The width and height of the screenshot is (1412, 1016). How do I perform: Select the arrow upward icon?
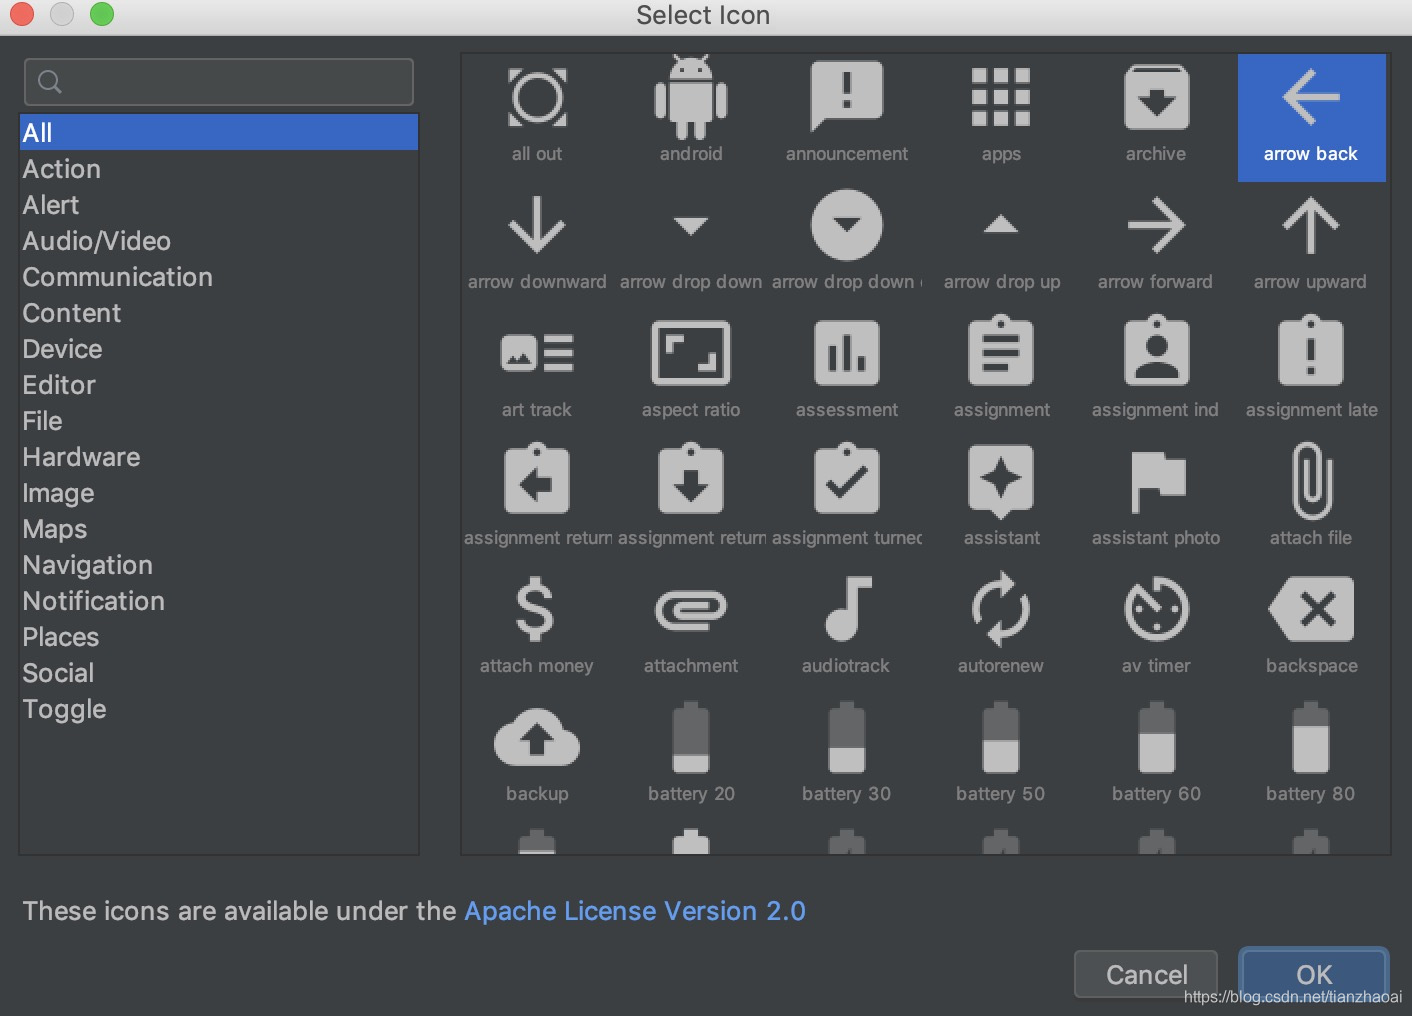coord(1311,225)
